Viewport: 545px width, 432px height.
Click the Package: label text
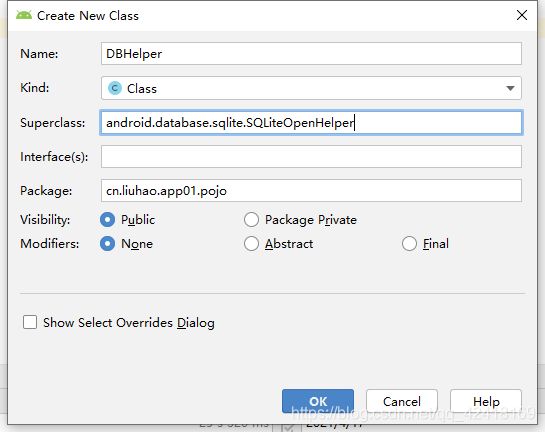coord(46,191)
